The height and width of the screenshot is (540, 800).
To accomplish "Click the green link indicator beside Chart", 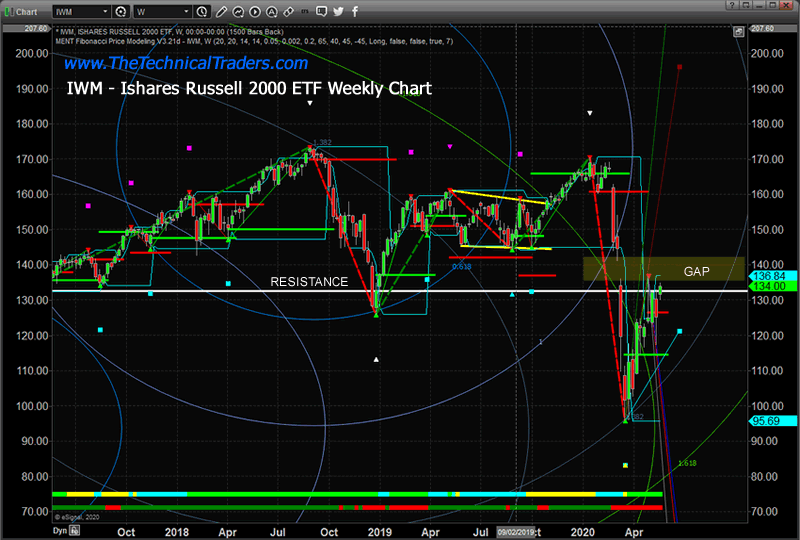I will (9, 11).
